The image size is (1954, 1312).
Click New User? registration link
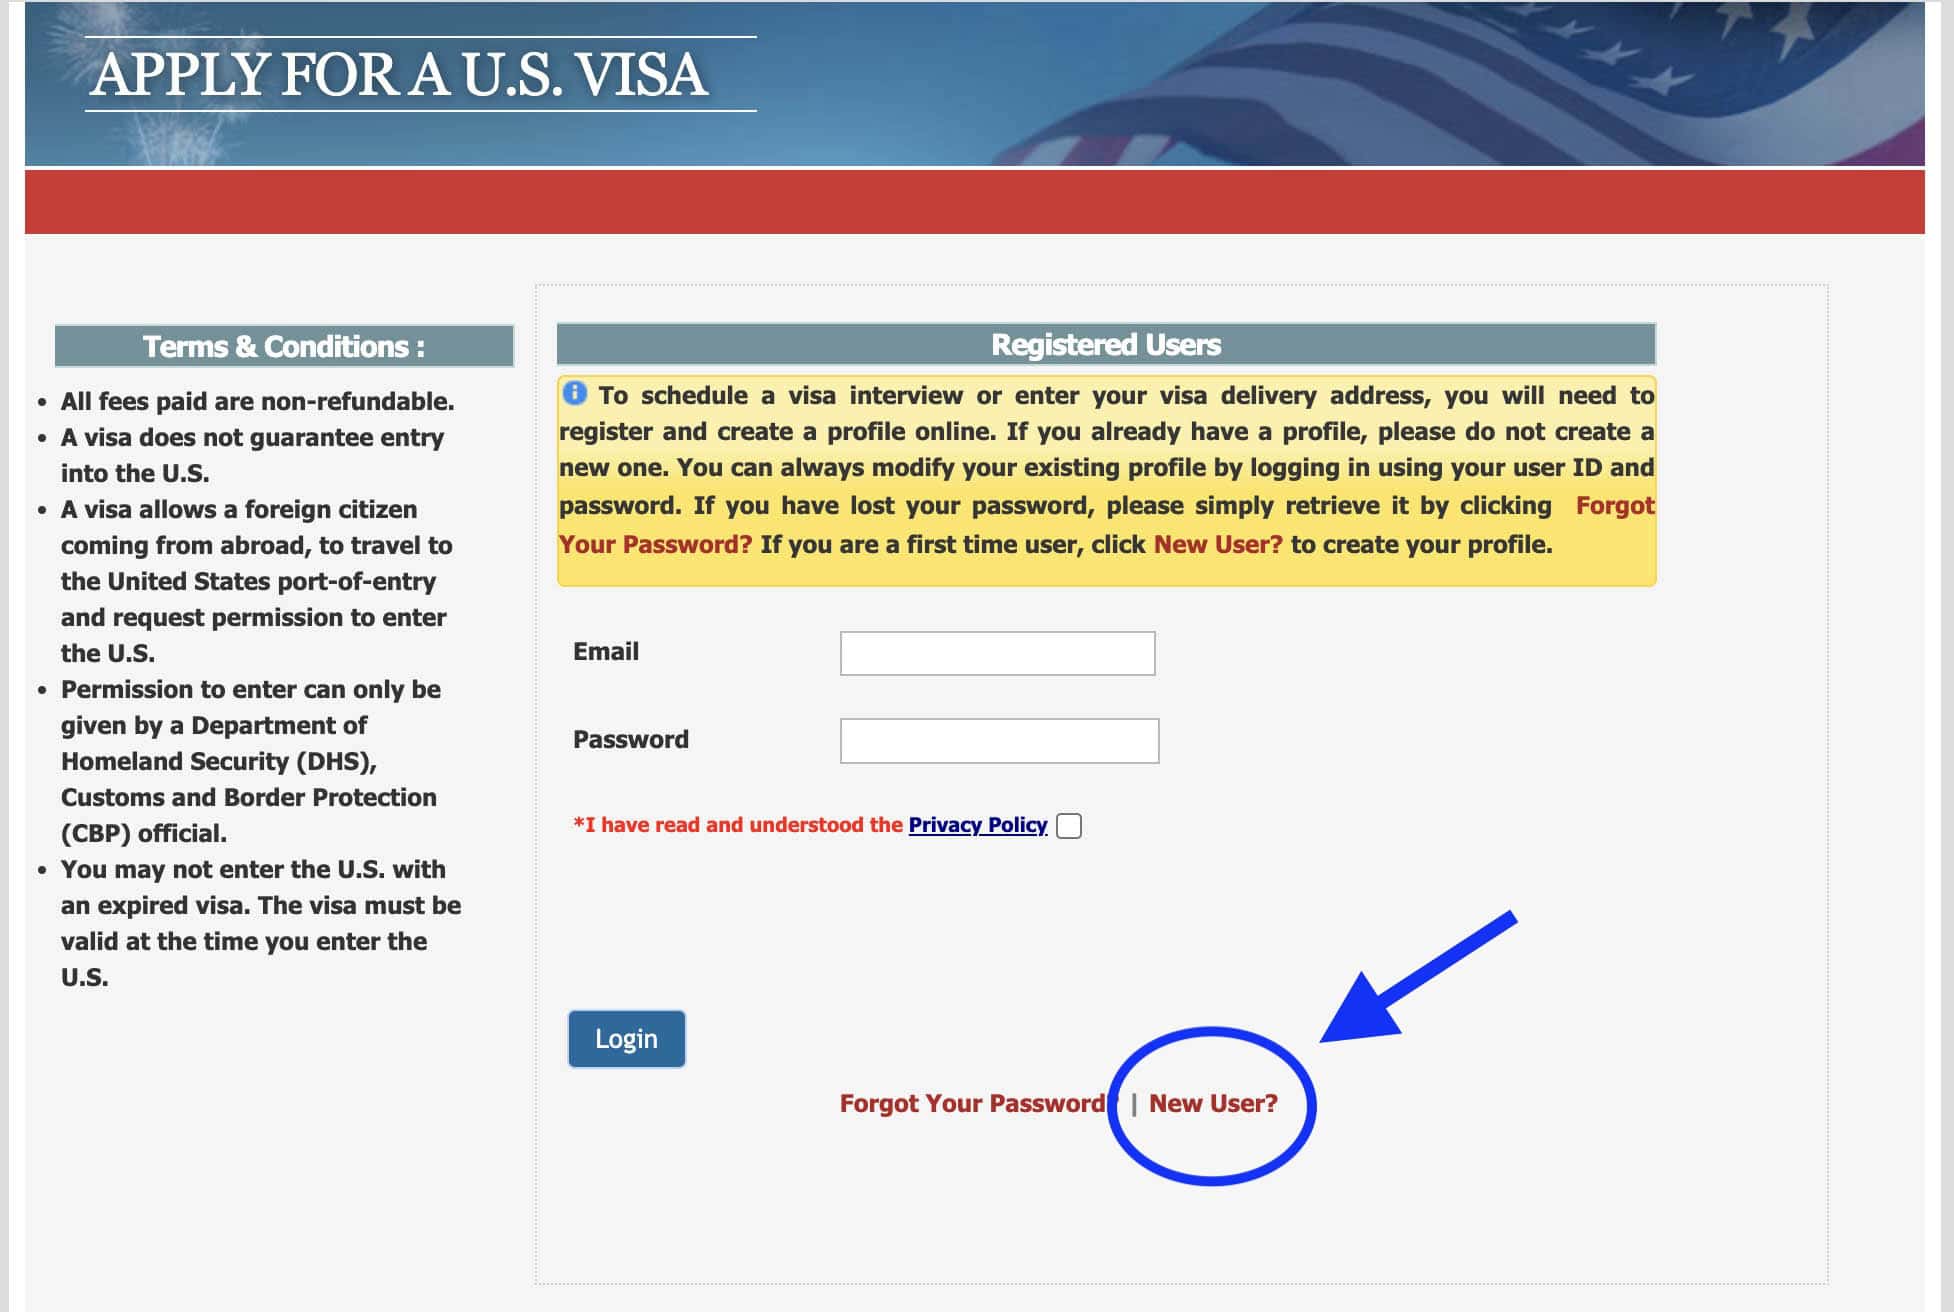click(x=1215, y=1103)
